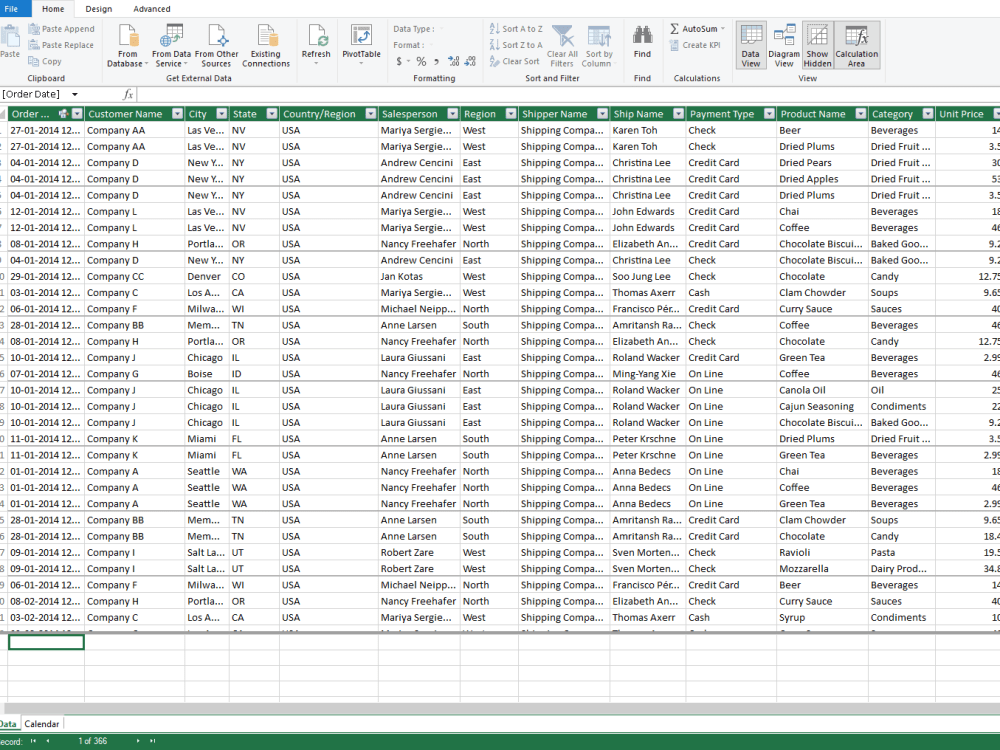
Task: Open Ship Name filter dropdown
Action: coord(679,114)
